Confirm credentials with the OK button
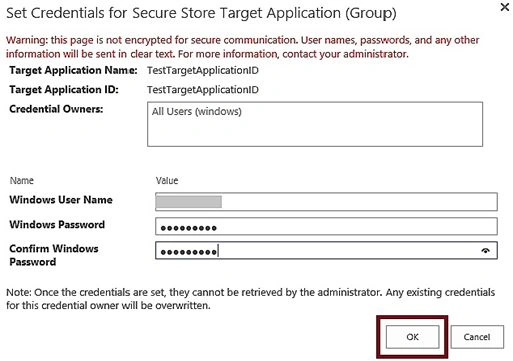Image resolution: width=513 pixels, height=361 pixels. click(x=412, y=337)
